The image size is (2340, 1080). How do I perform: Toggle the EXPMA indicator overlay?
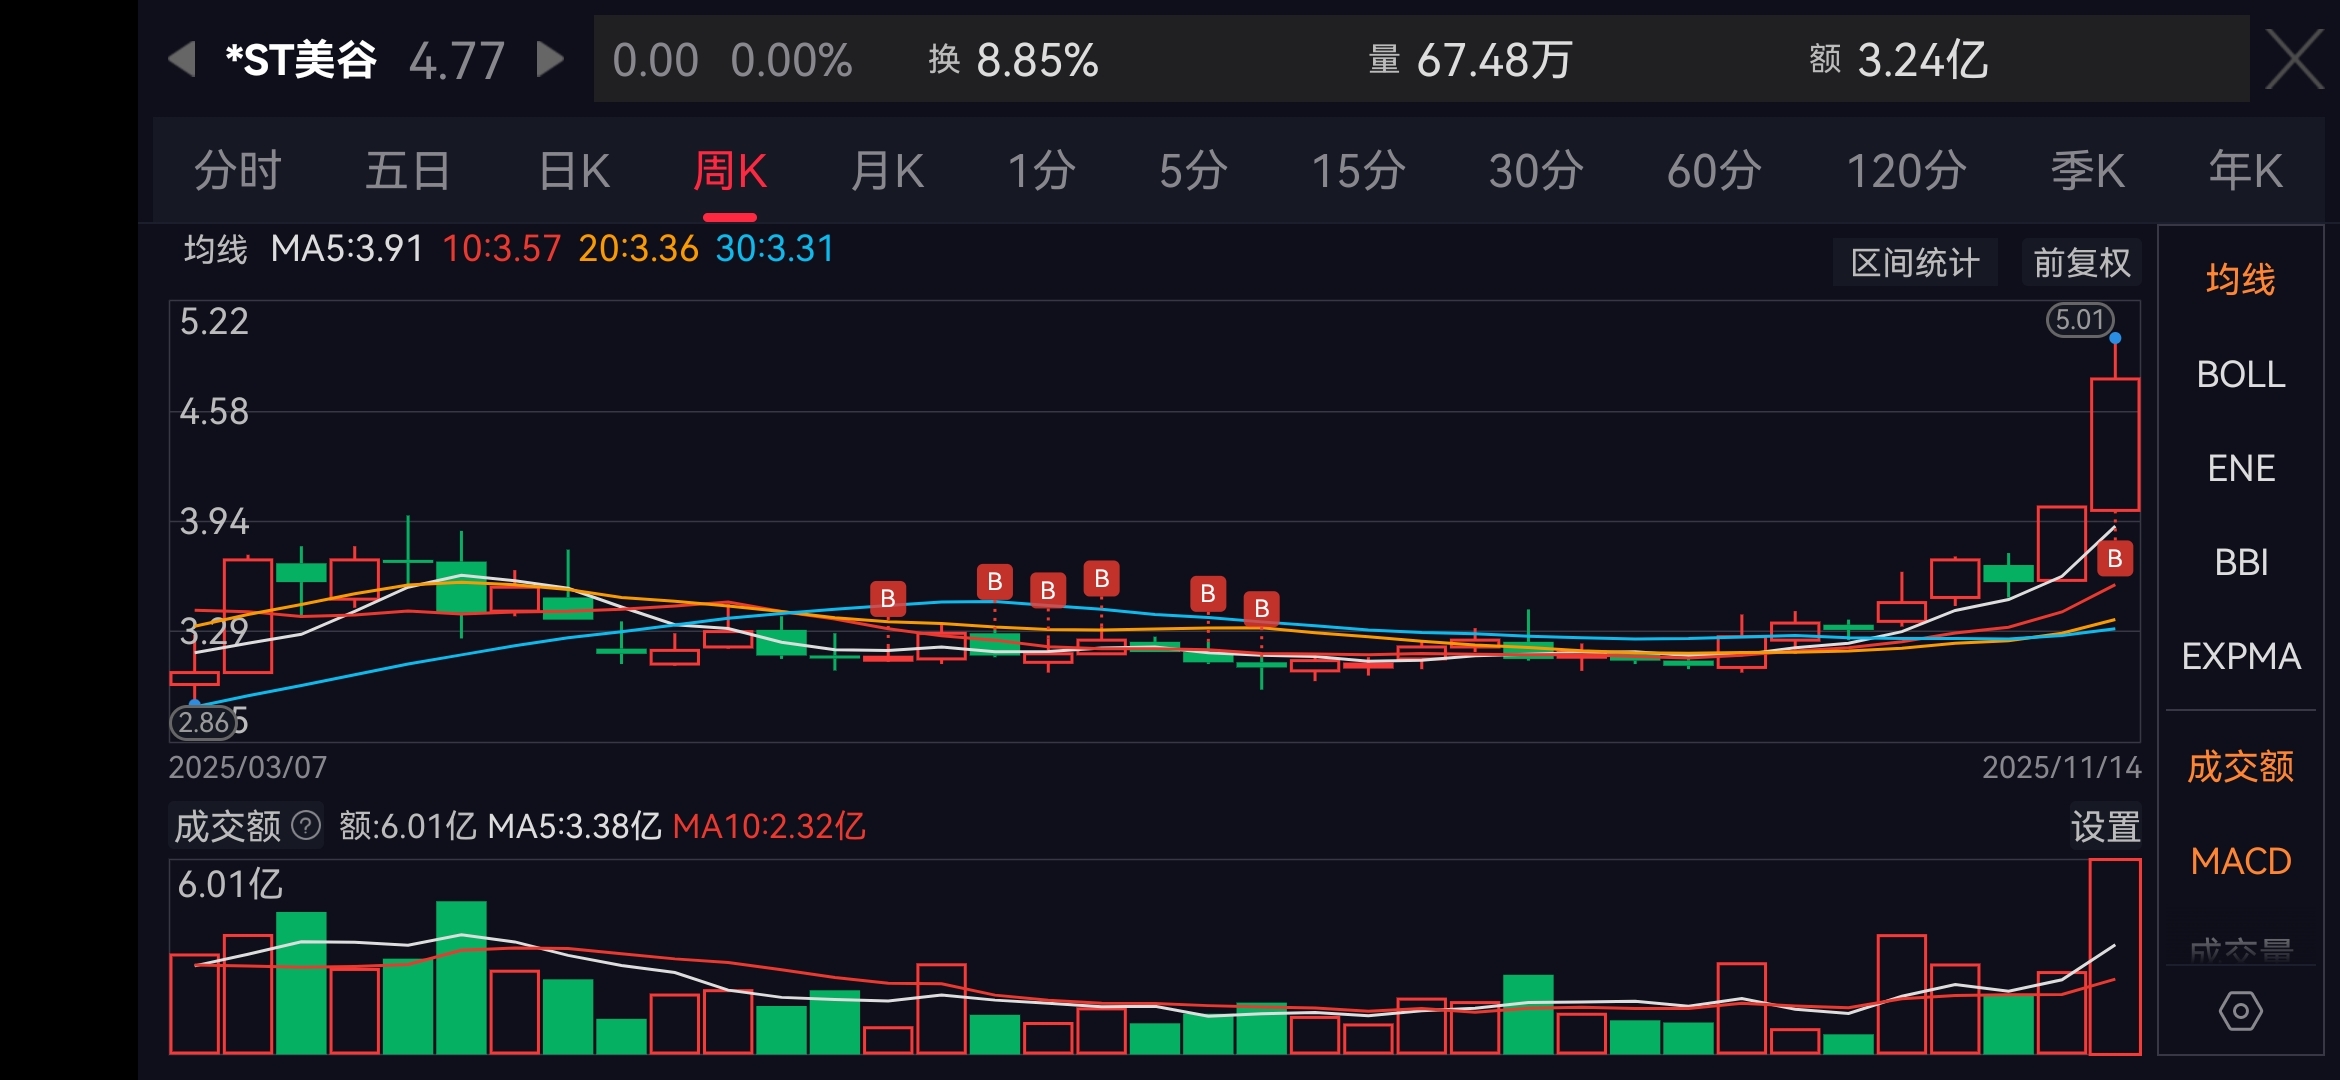coord(2240,656)
